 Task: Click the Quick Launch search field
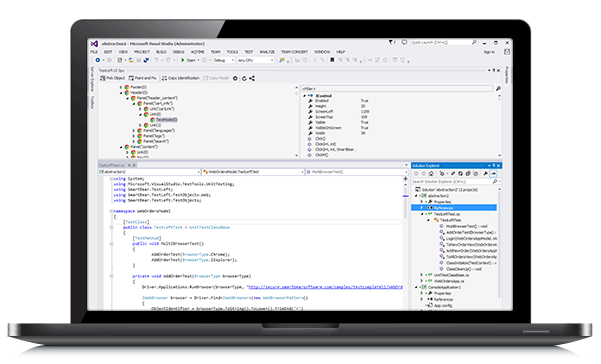pos(444,43)
